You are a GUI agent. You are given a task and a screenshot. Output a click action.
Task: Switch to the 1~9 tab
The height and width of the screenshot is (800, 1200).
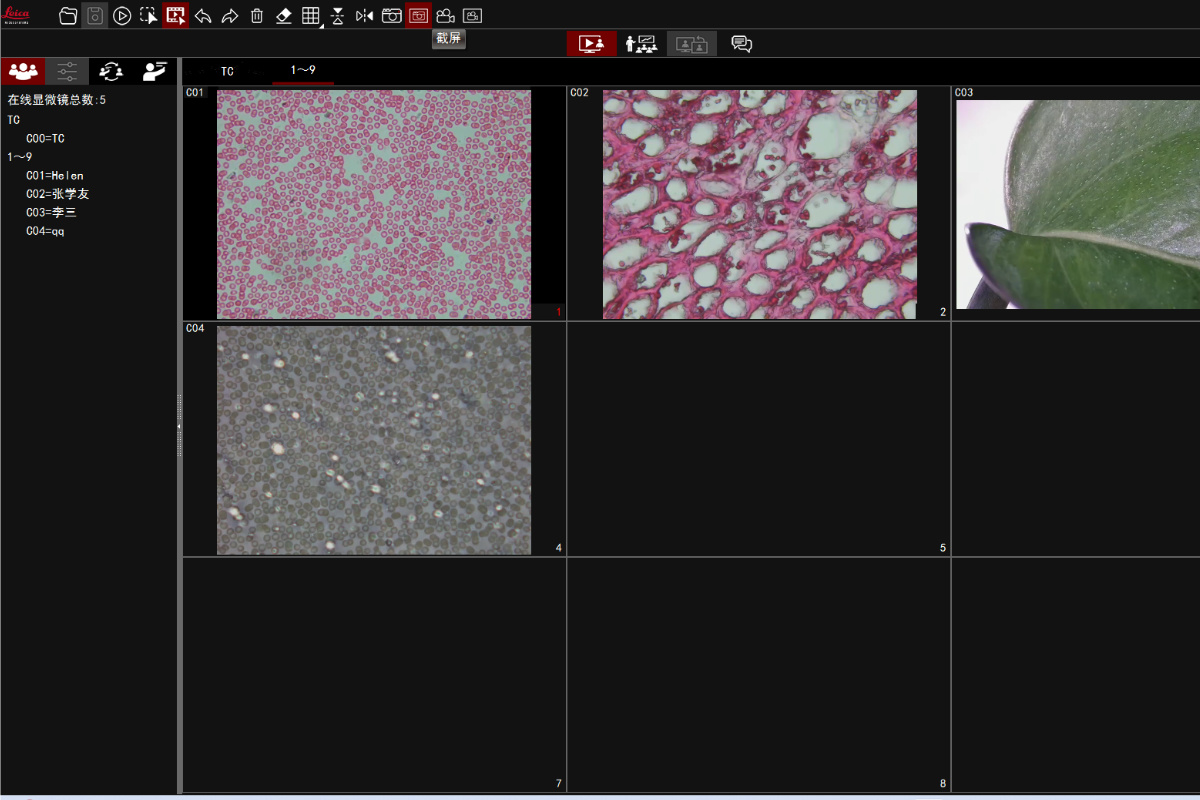303,71
